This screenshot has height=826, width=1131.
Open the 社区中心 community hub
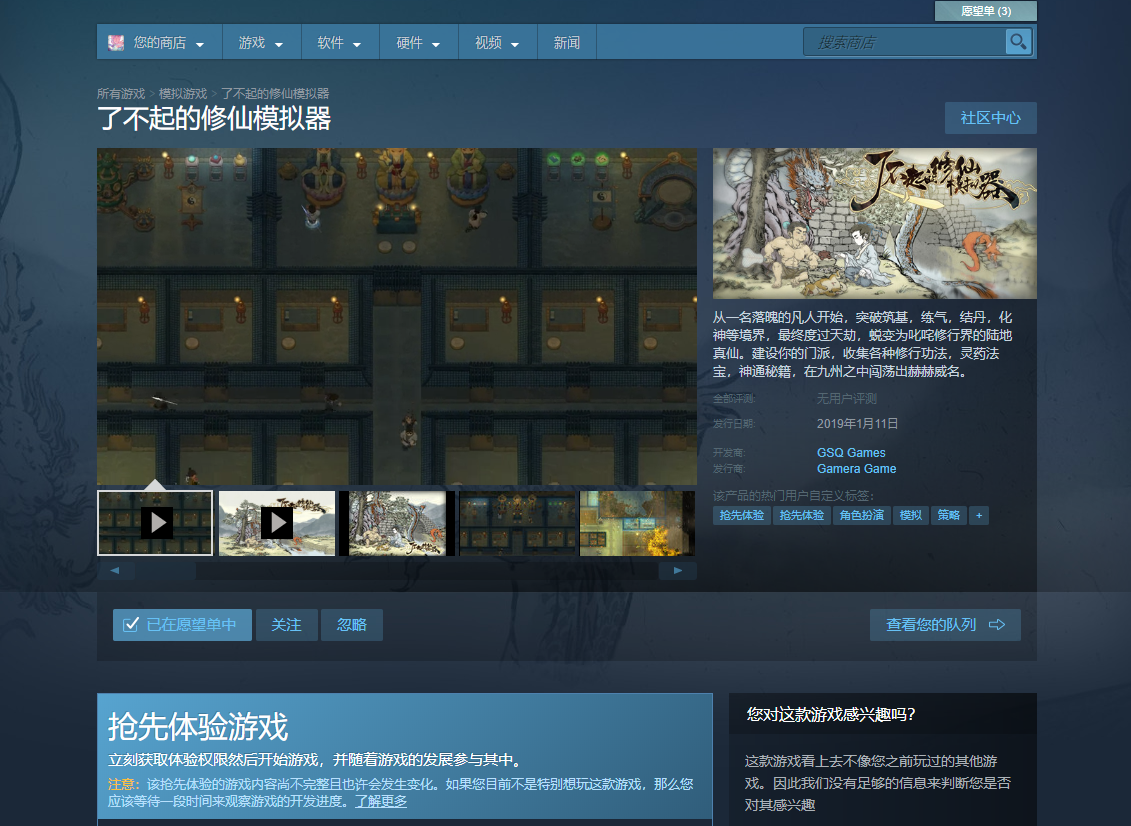click(990, 118)
